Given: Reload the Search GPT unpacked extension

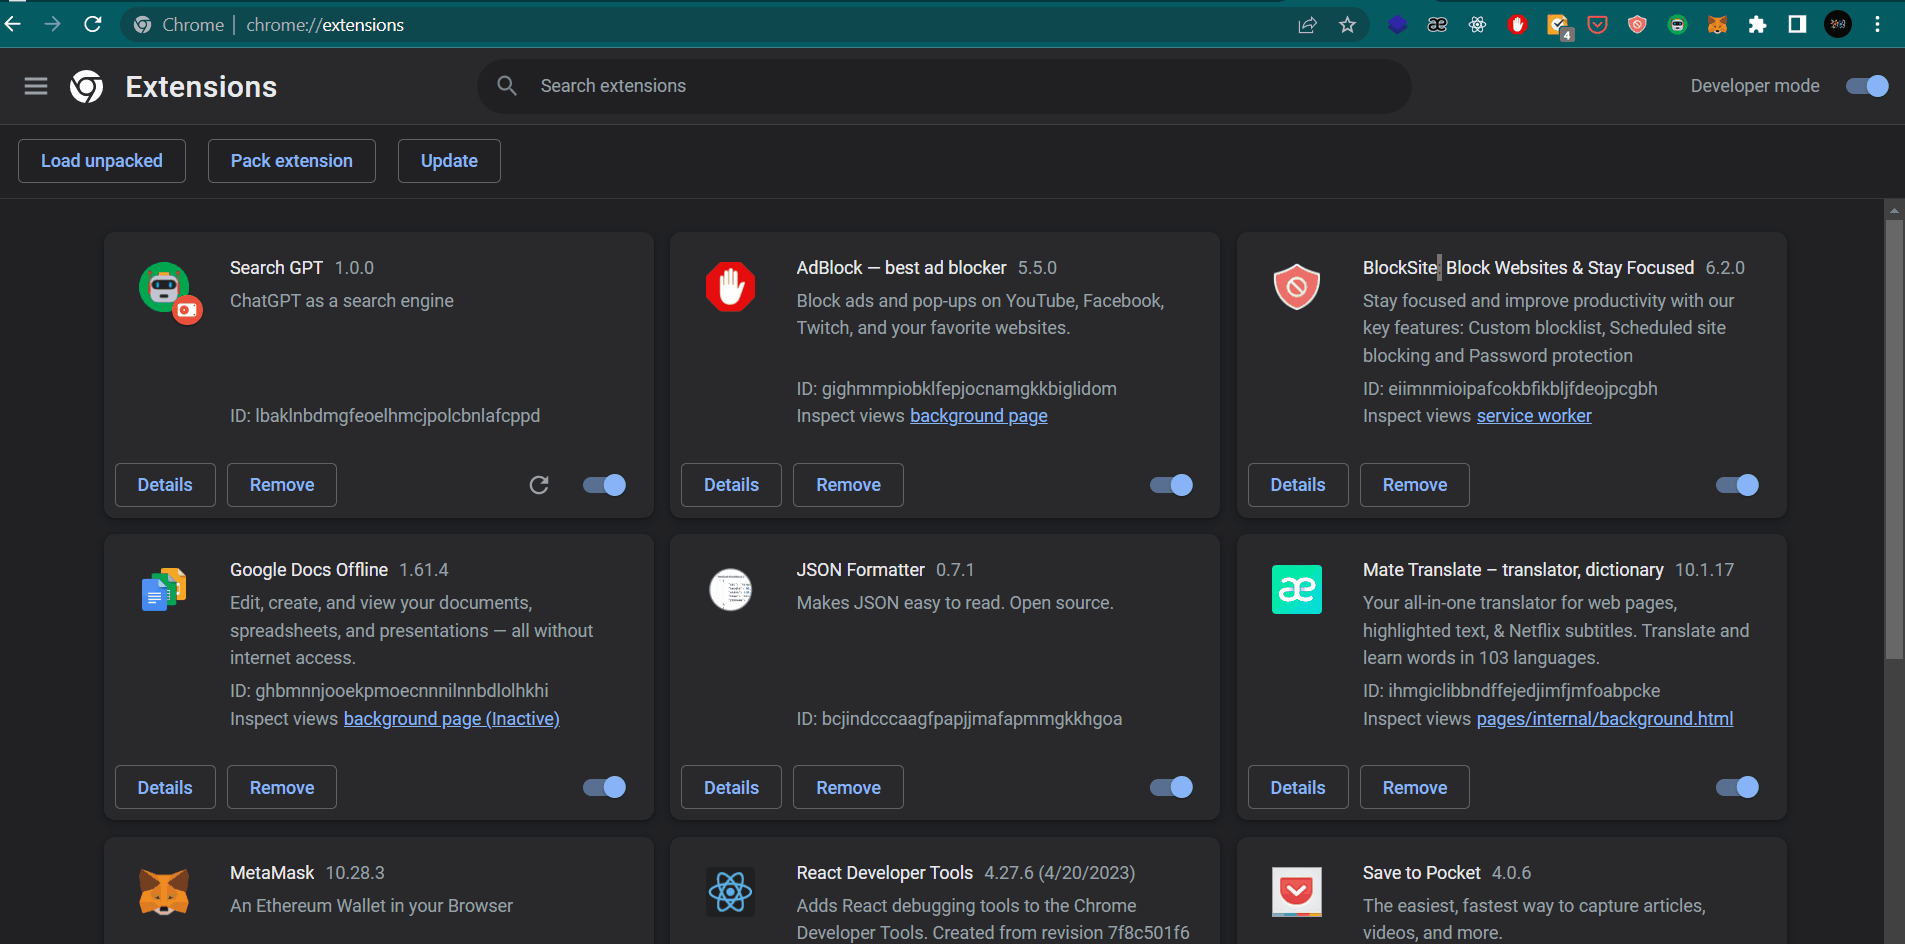Looking at the screenshot, I should [x=539, y=485].
